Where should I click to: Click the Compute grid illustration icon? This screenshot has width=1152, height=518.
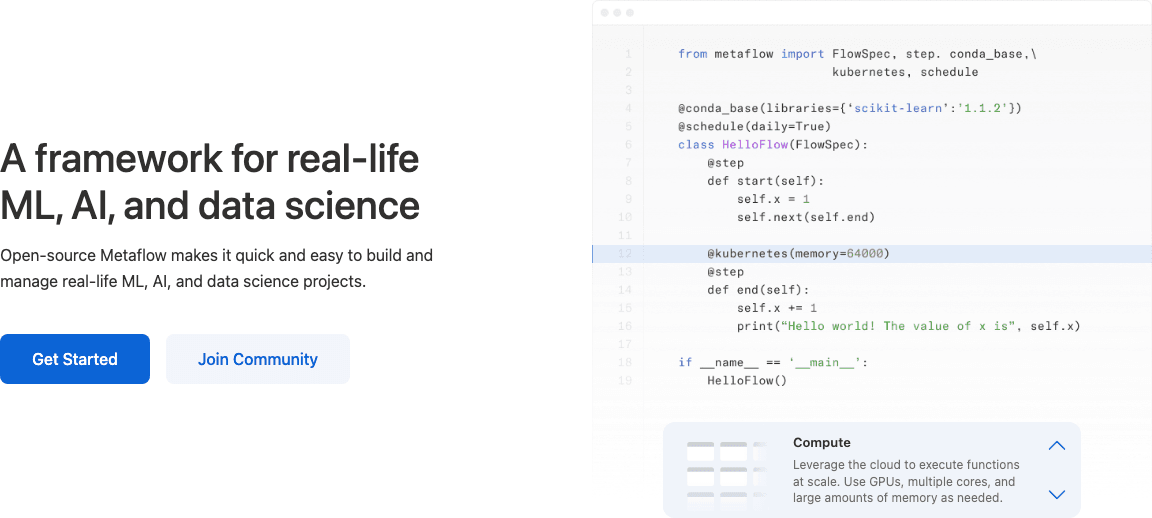coord(727,475)
